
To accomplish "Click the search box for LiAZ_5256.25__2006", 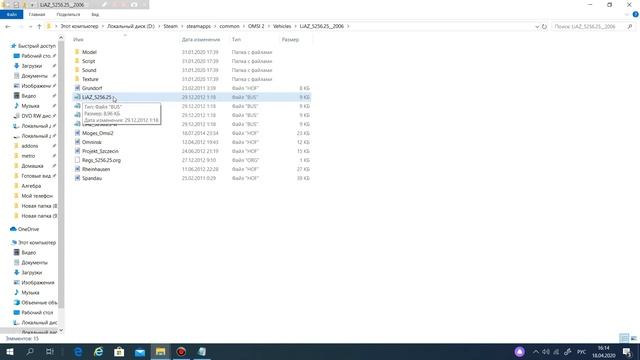I will 593,26.
